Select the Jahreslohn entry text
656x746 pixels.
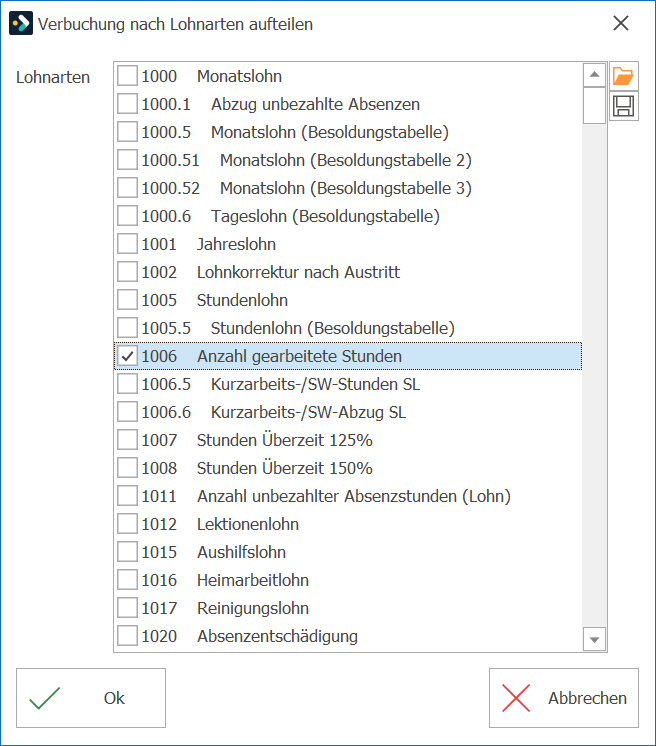click(236, 244)
